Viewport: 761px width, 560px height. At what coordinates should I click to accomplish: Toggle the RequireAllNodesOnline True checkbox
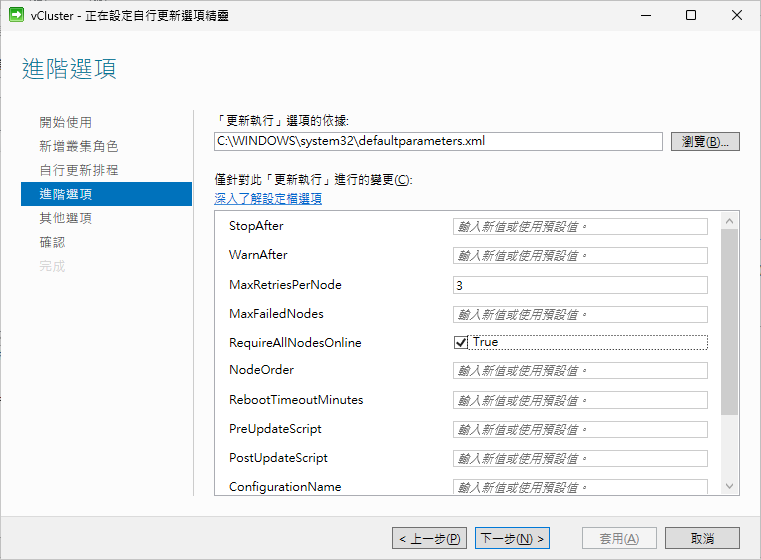click(461, 342)
